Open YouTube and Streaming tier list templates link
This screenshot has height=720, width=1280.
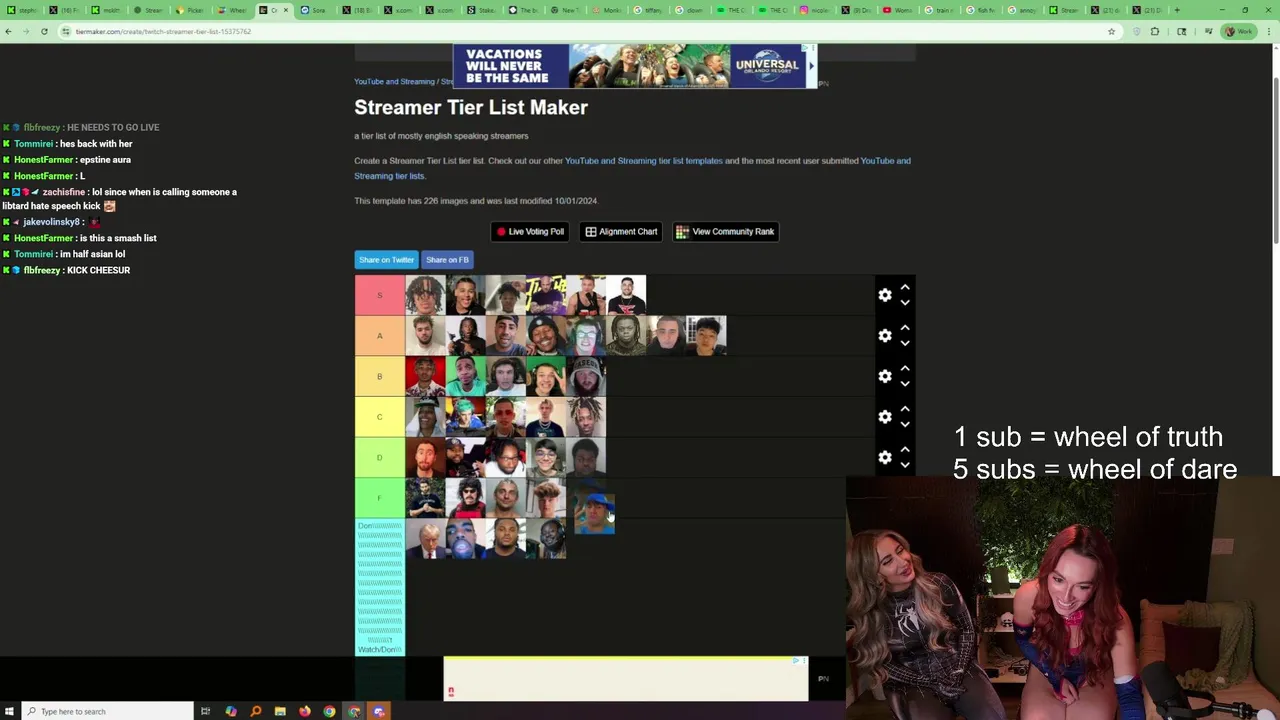pos(643,161)
